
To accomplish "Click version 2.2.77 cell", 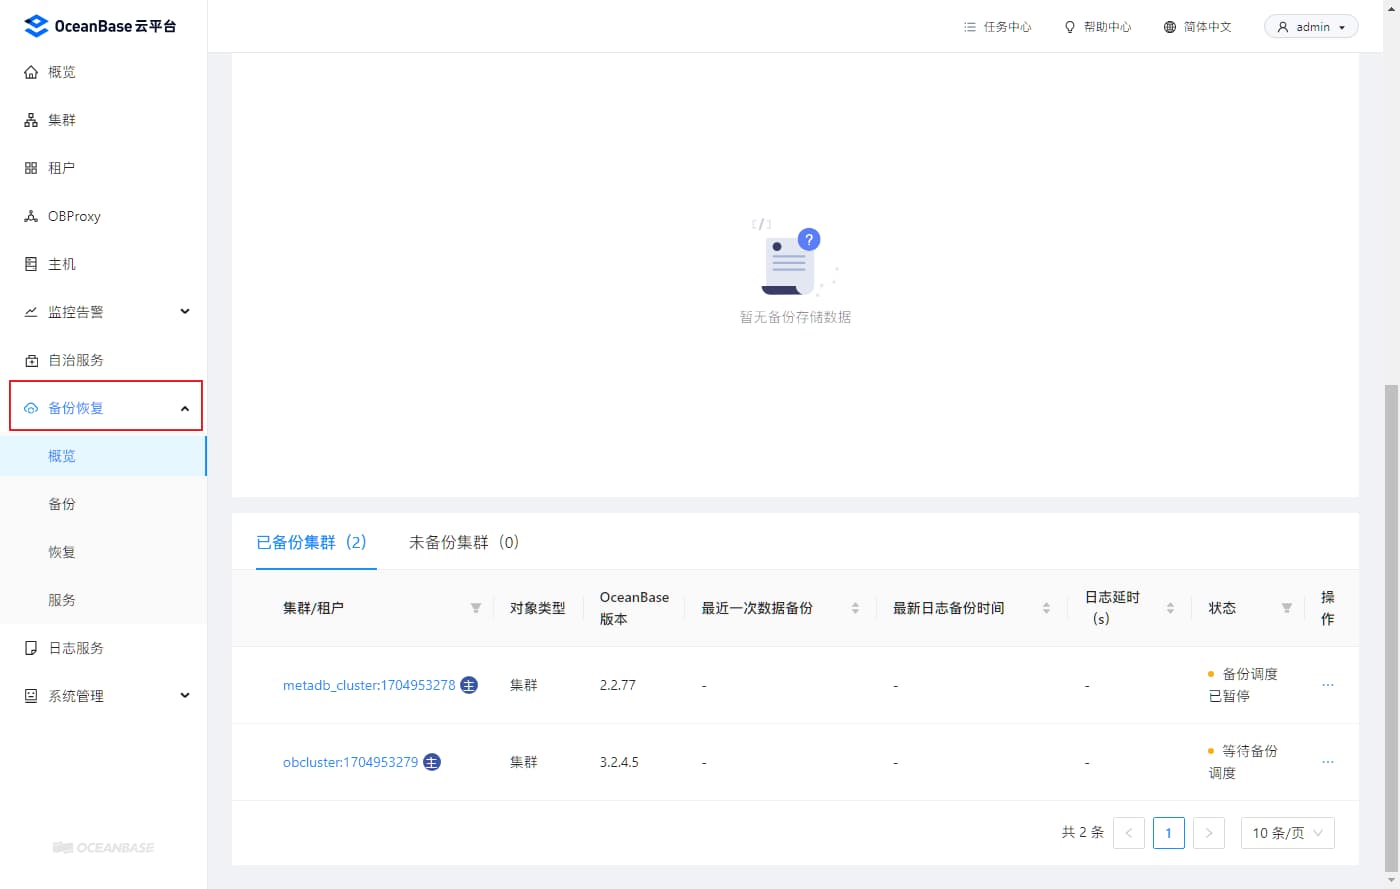I will pyautogui.click(x=618, y=685).
